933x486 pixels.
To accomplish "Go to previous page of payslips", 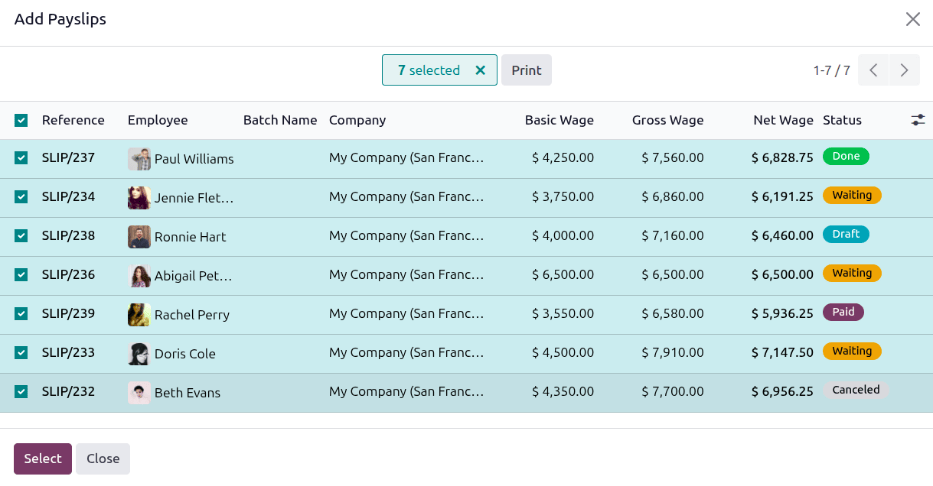I will pos(874,70).
